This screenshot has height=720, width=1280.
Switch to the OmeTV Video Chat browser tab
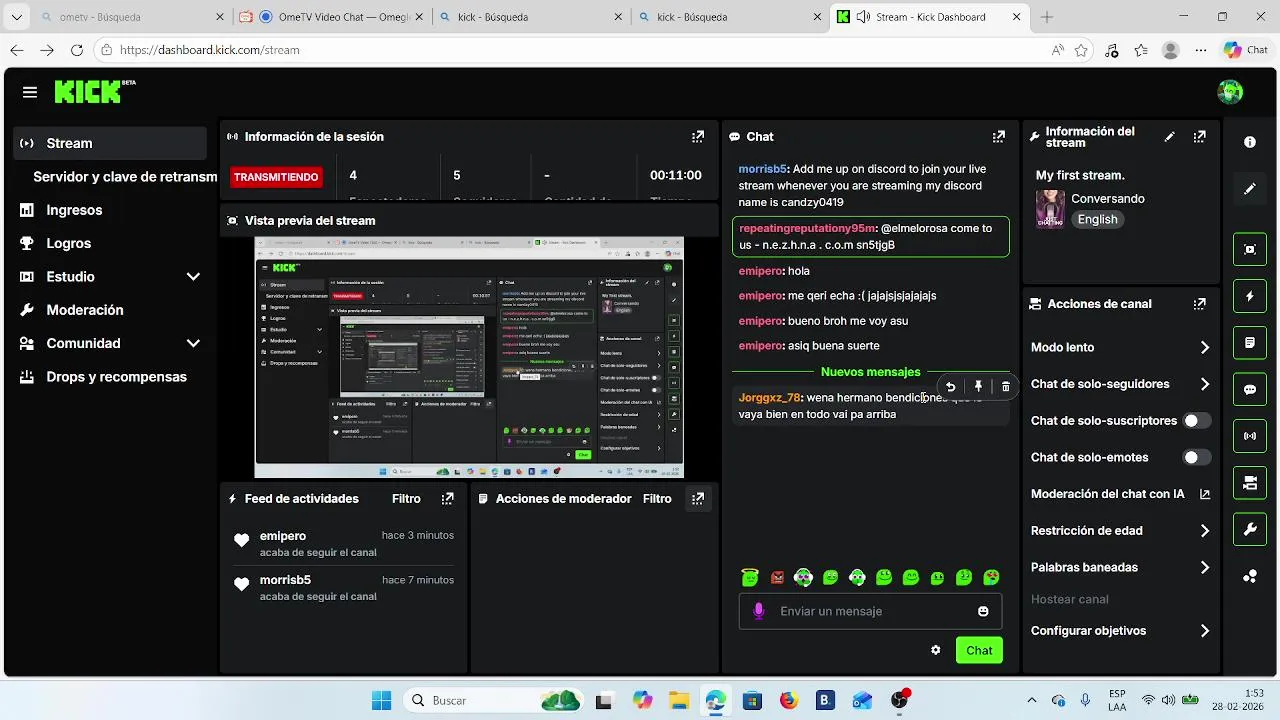tap(330, 17)
